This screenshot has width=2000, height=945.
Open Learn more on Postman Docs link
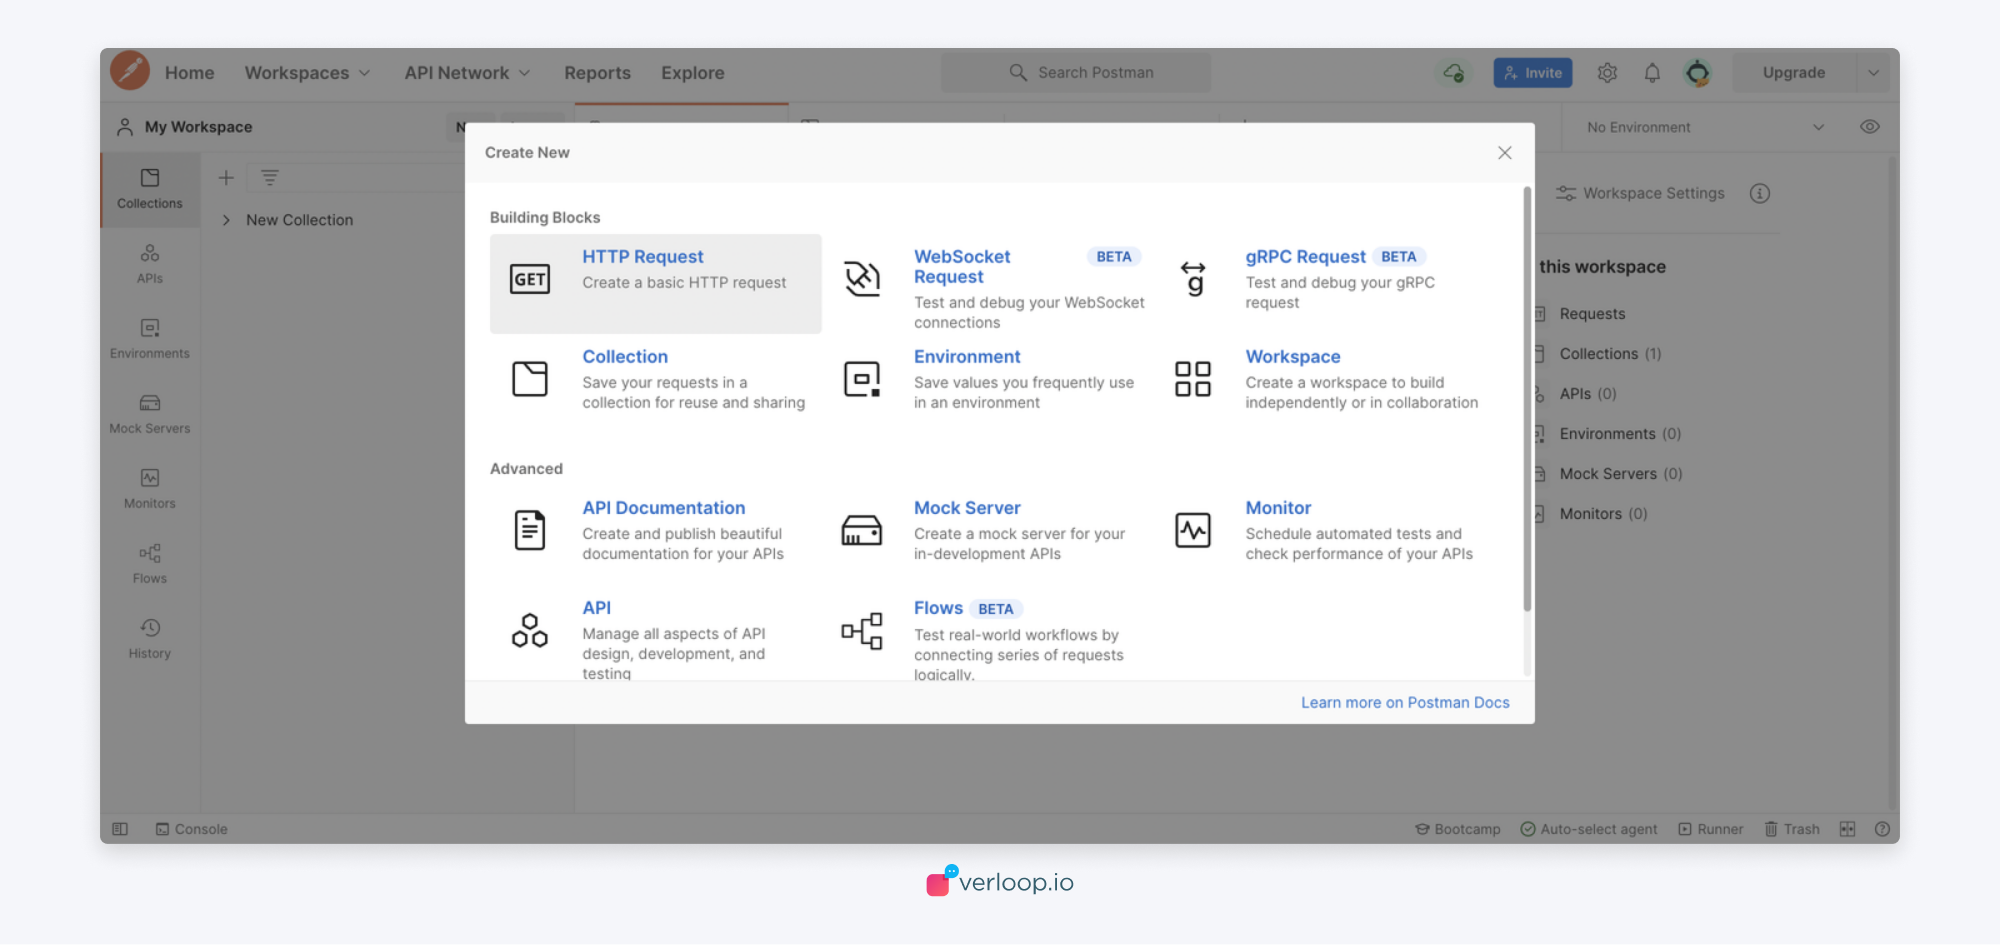tap(1405, 703)
